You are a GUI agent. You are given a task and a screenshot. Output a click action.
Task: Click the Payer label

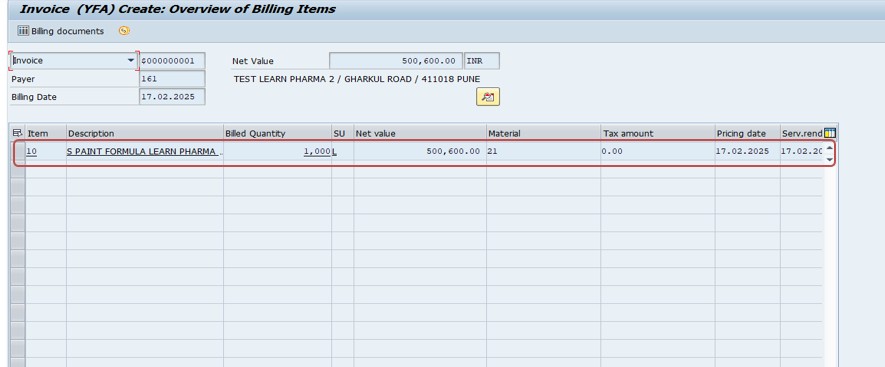23,79
